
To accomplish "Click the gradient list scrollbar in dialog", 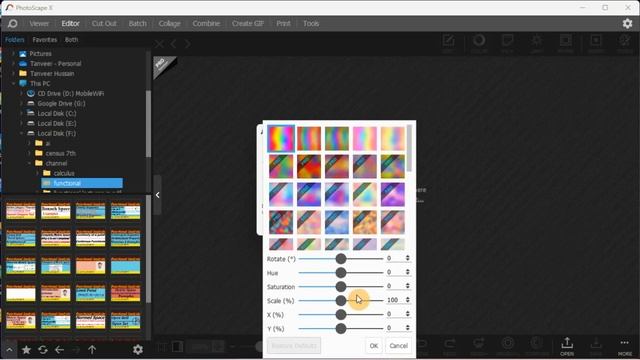I will coord(409,149).
